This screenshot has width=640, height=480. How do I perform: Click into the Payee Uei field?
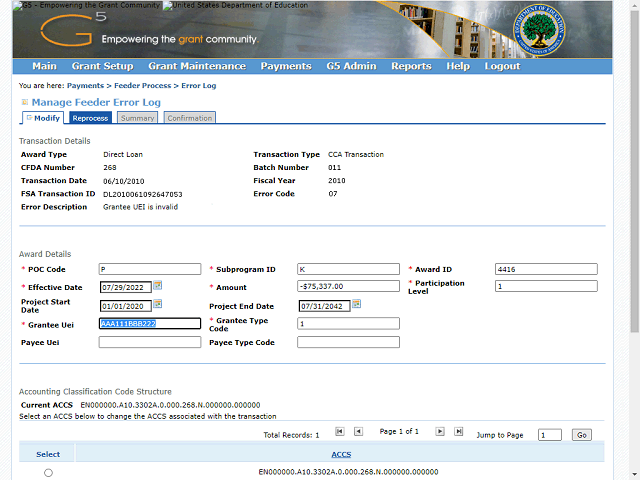149,342
